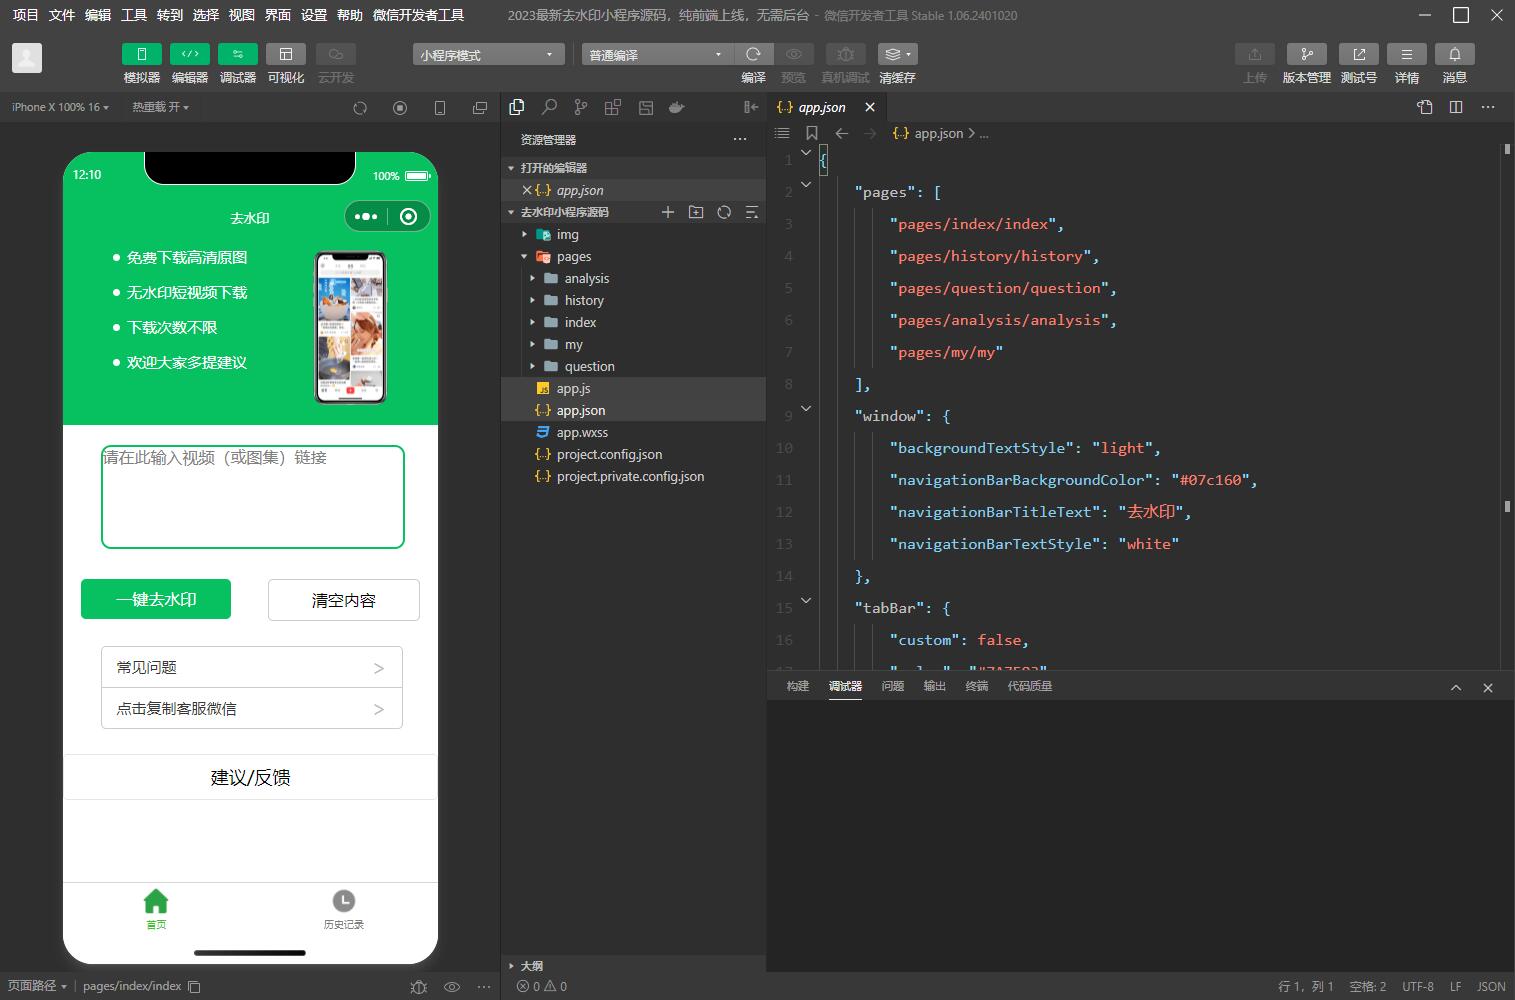This screenshot has height=1000, width=1515.
Task: Toggle the debugger panel button
Action: [238, 54]
